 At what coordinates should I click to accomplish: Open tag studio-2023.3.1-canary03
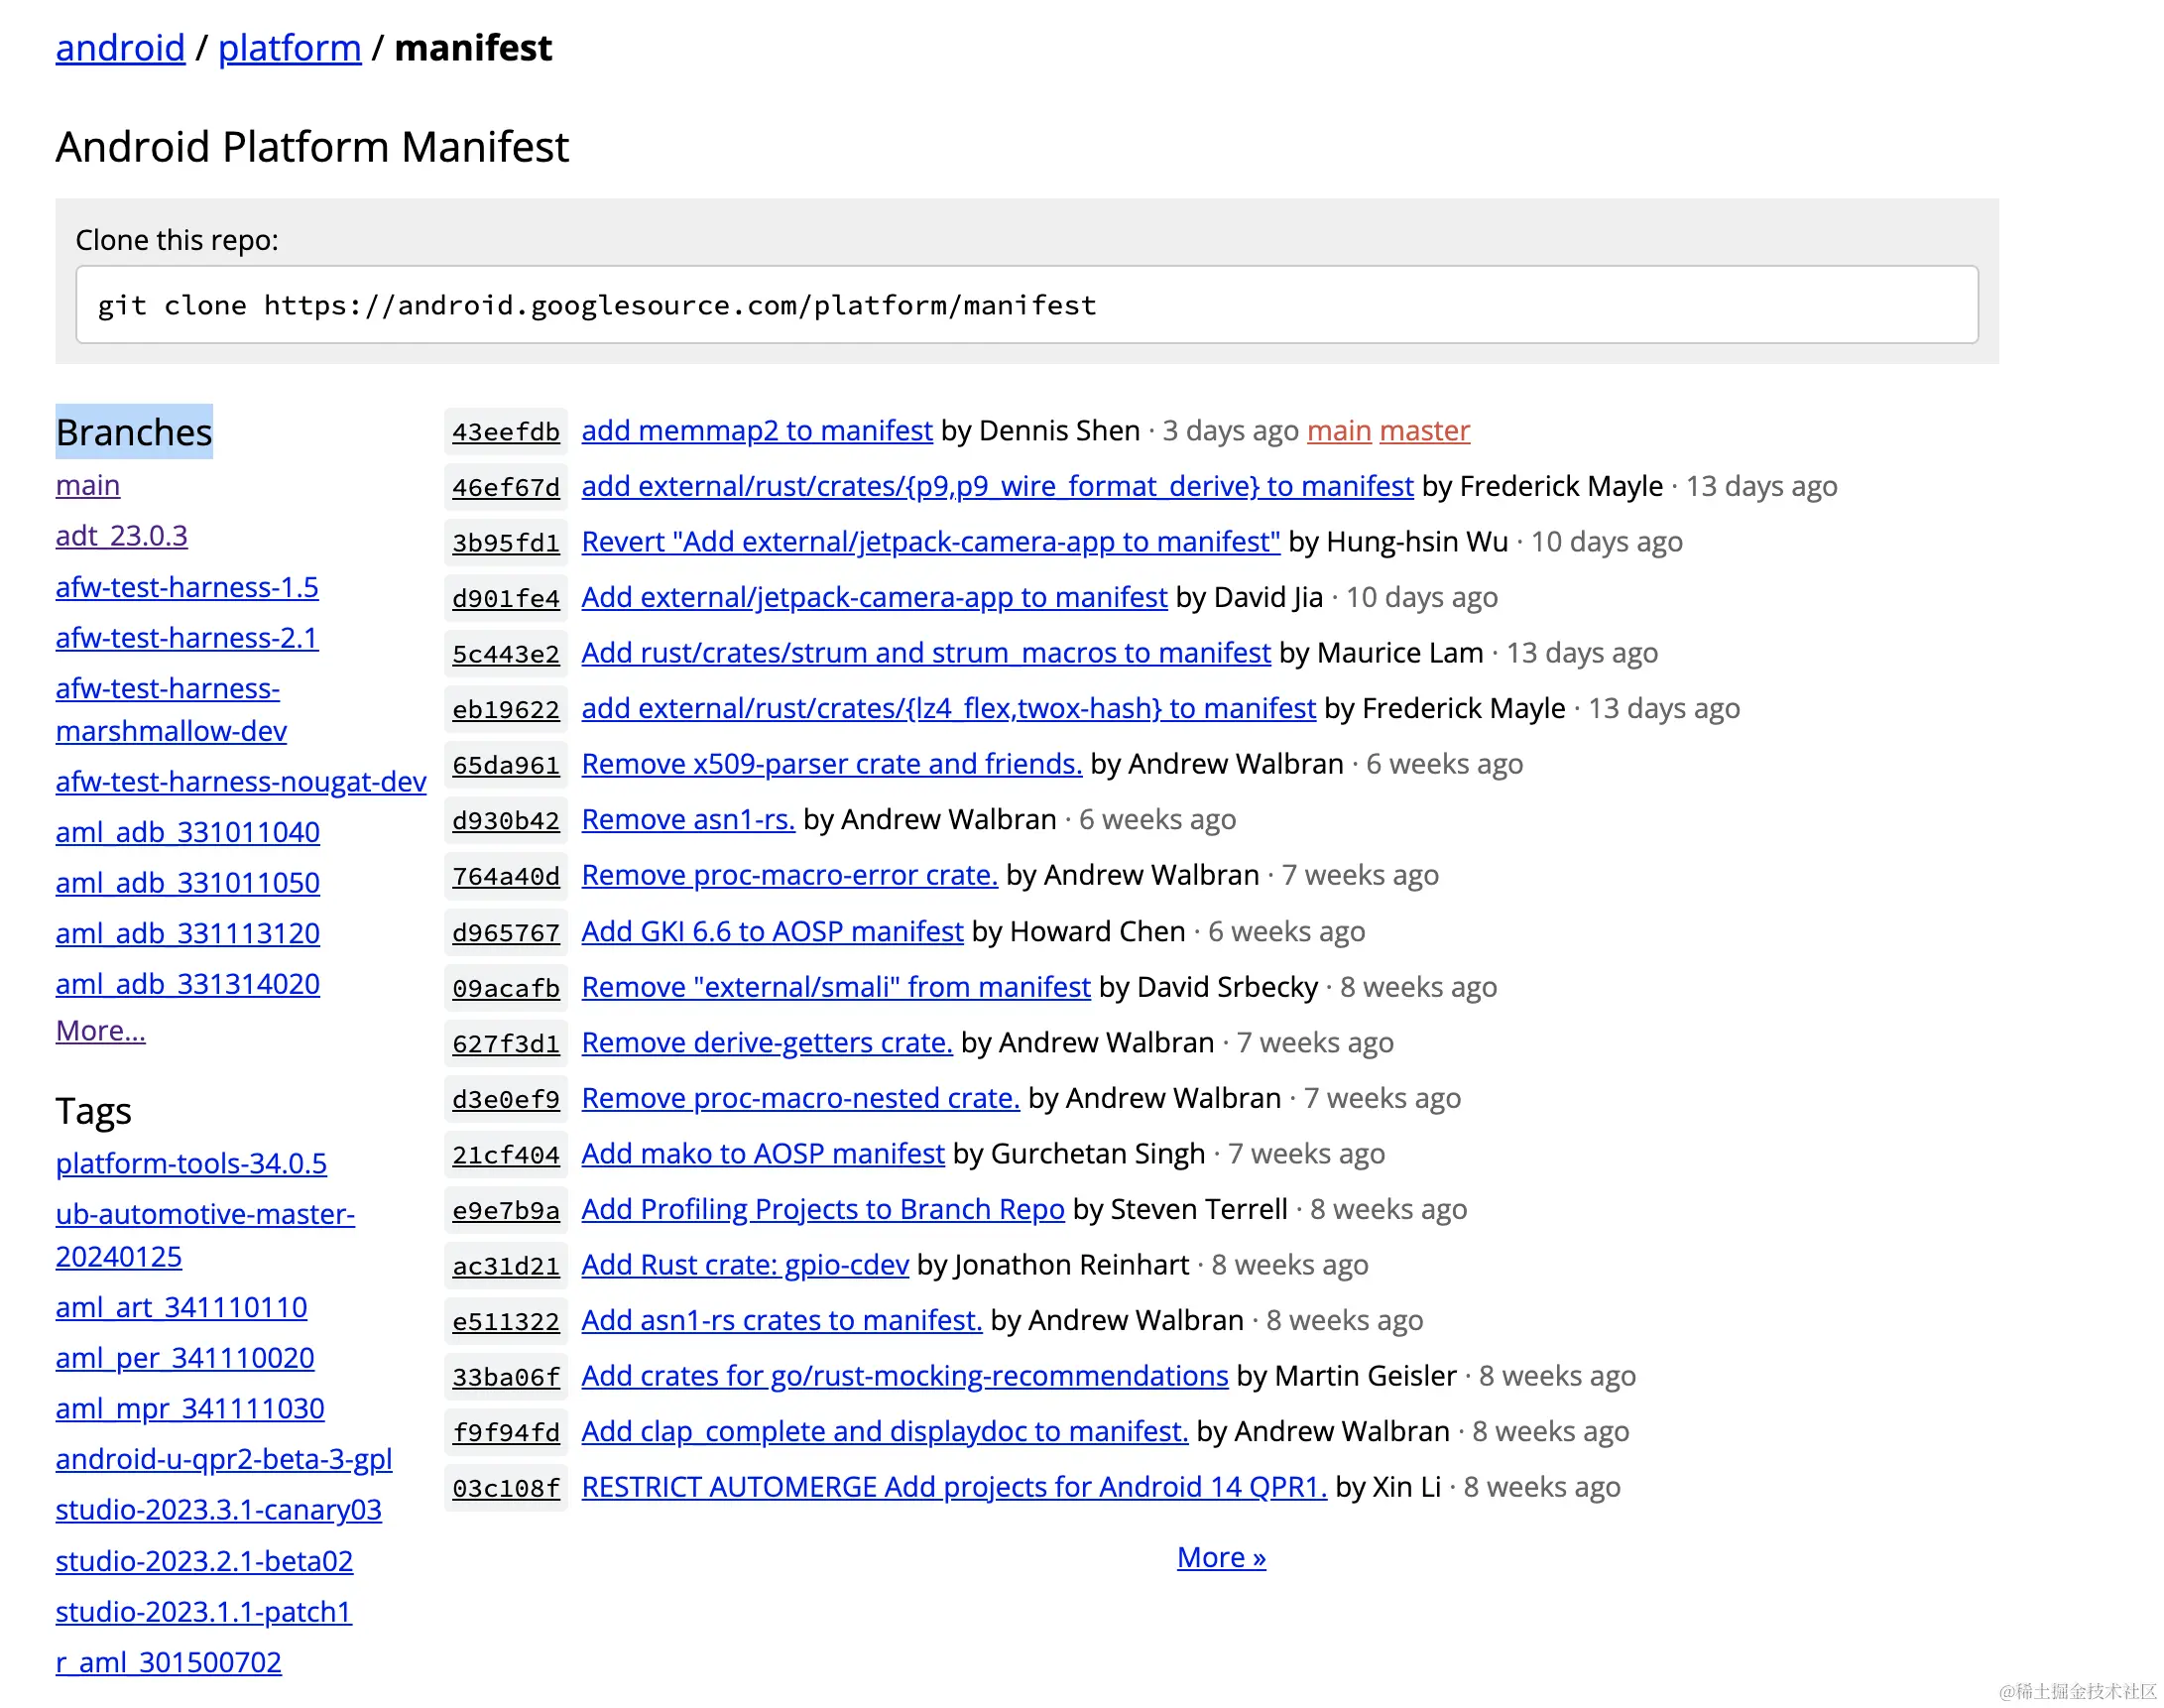pyautogui.click(x=218, y=1510)
